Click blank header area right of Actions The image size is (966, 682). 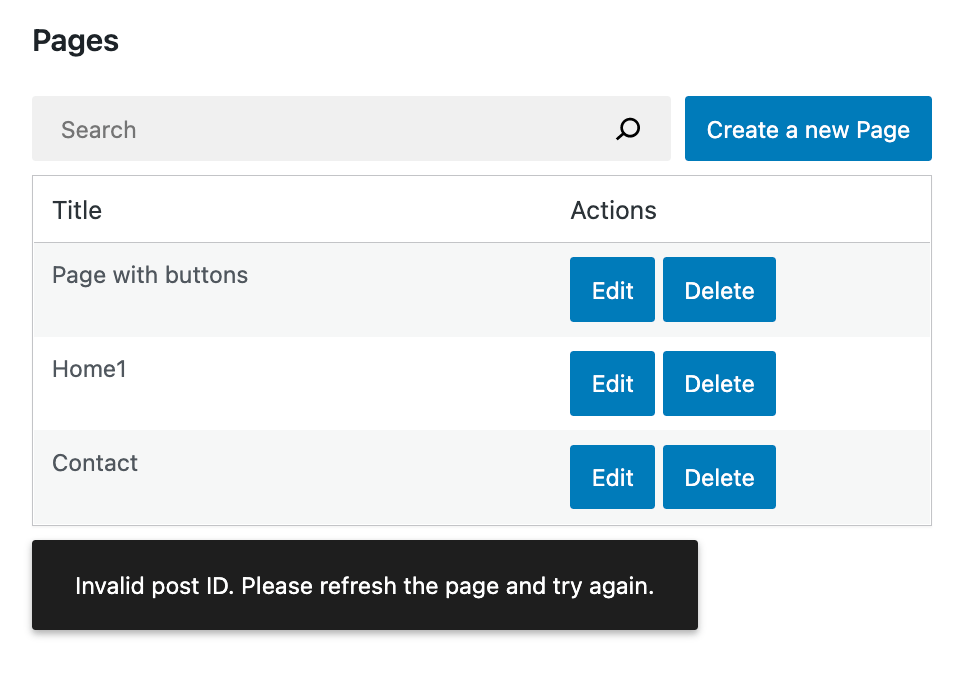[794, 210]
